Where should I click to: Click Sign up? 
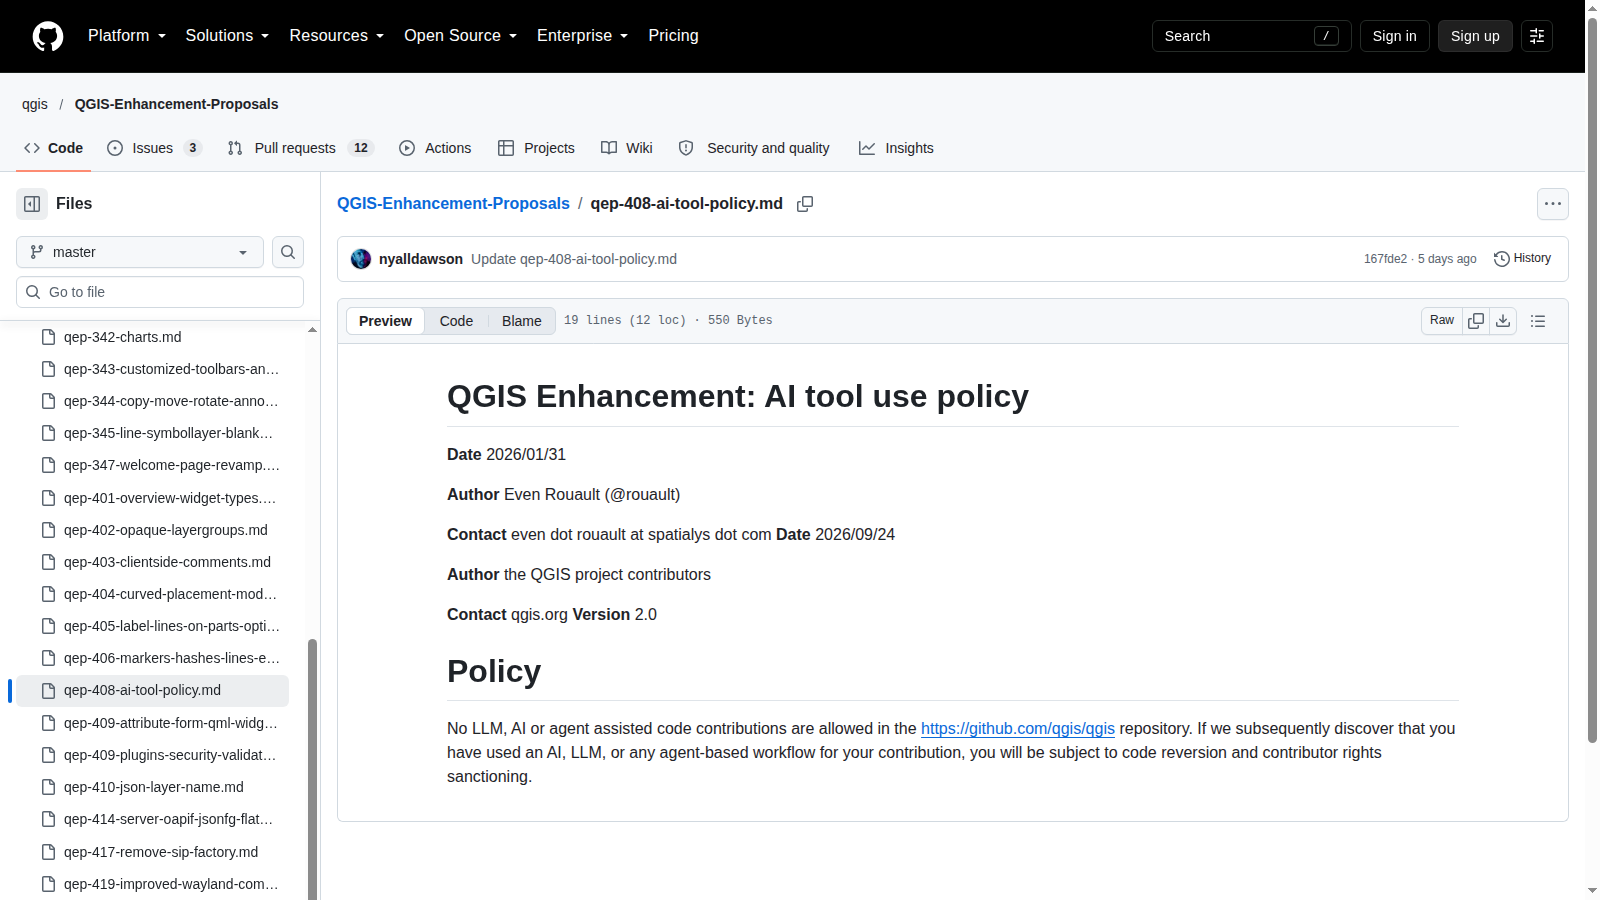click(x=1475, y=36)
